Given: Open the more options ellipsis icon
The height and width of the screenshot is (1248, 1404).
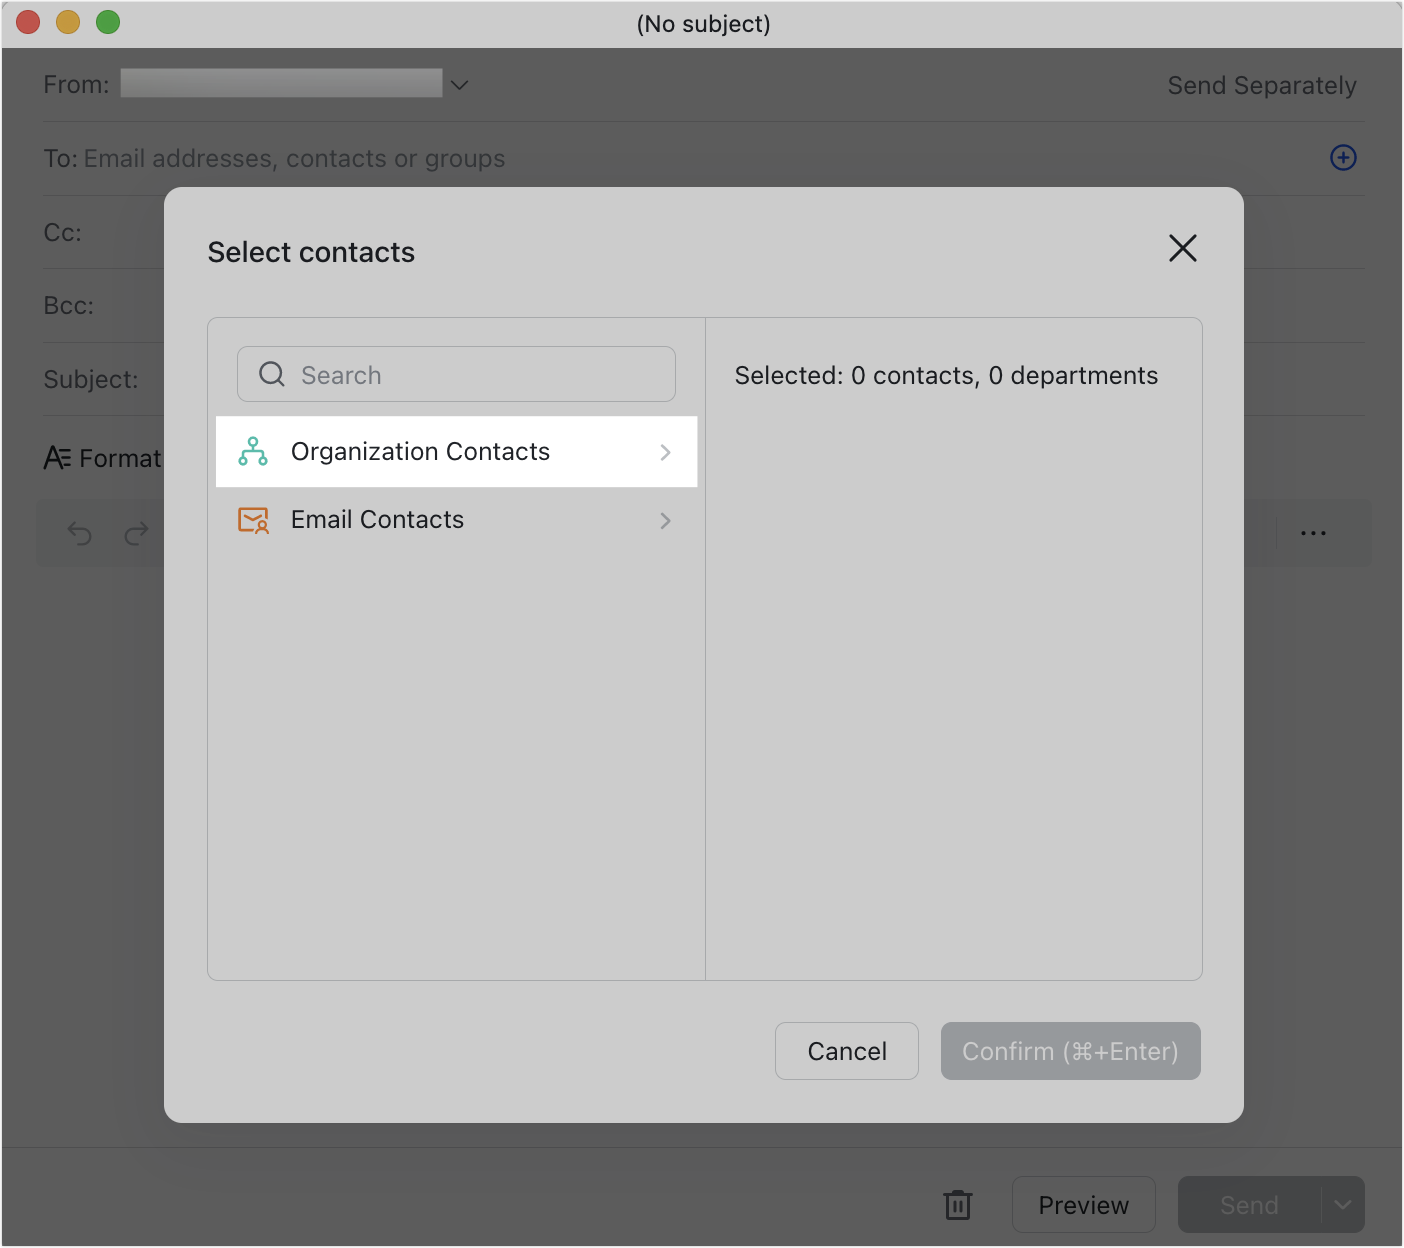Looking at the screenshot, I should (x=1313, y=533).
